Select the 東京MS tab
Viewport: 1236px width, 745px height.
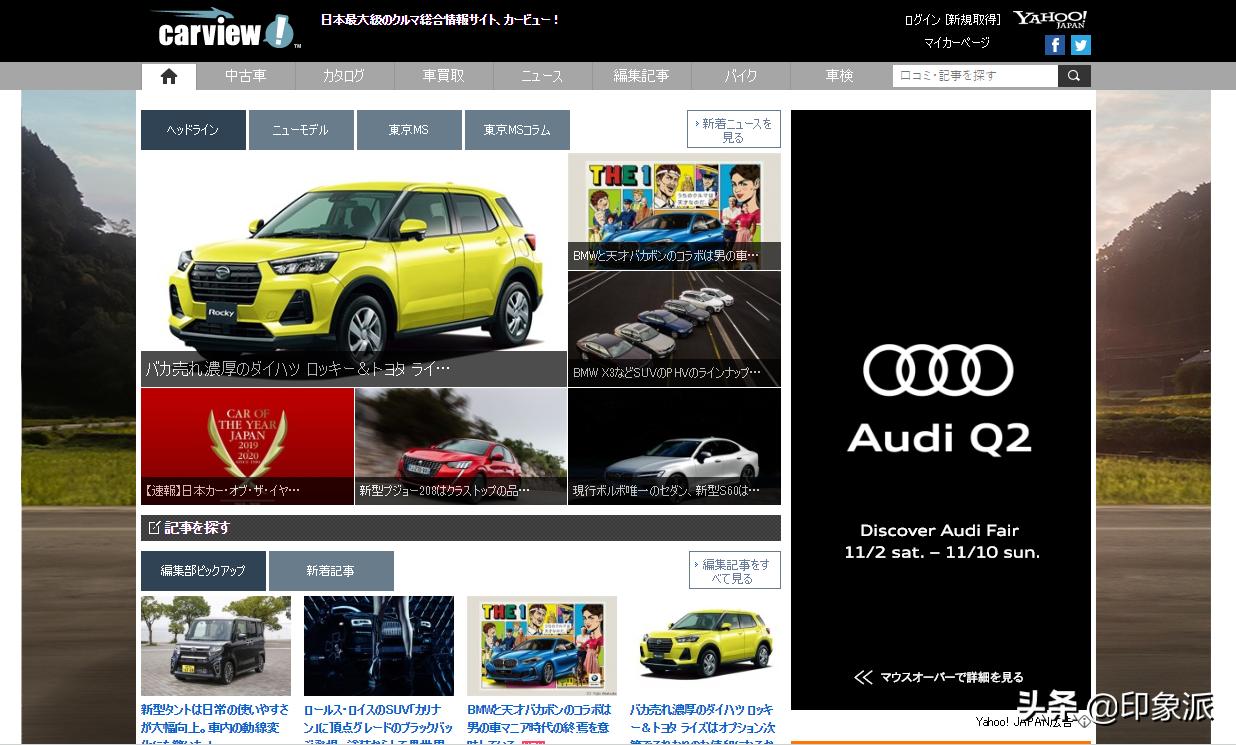(409, 130)
